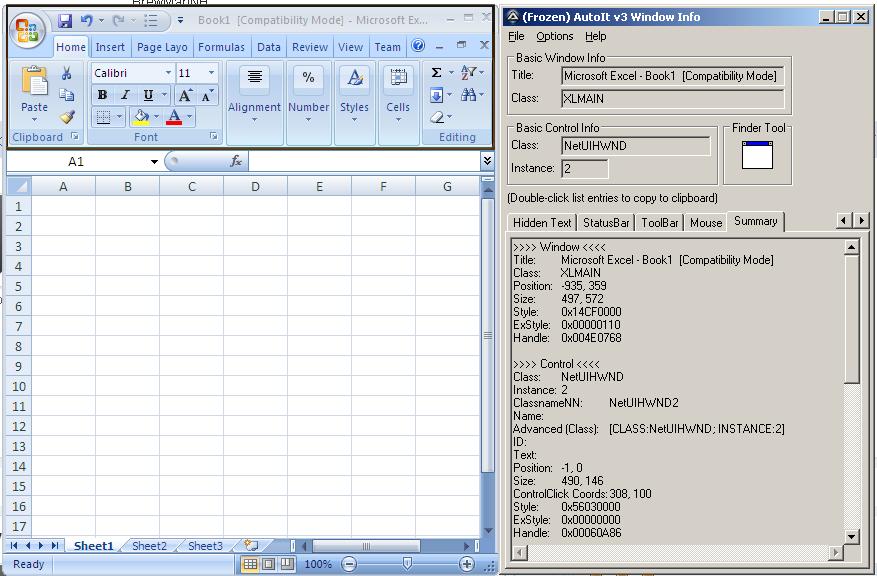Insert an AutoSum using the Sigma icon
This screenshot has height=576, width=877.
pyautogui.click(x=436, y=72)
